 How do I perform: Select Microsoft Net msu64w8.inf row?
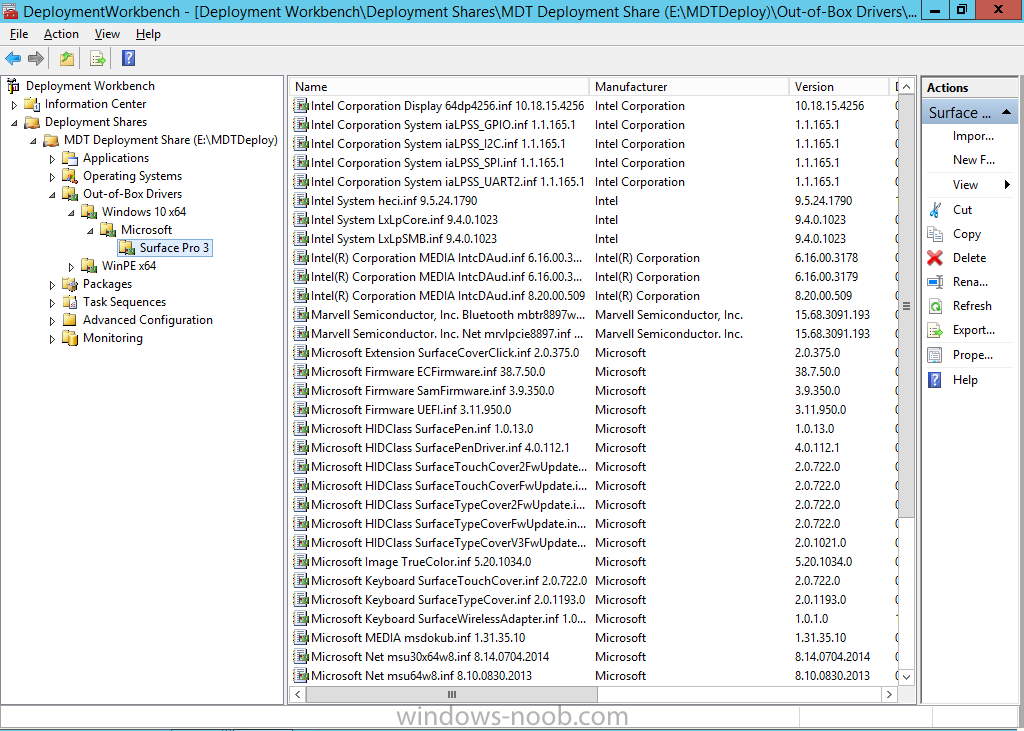(594, 675)
